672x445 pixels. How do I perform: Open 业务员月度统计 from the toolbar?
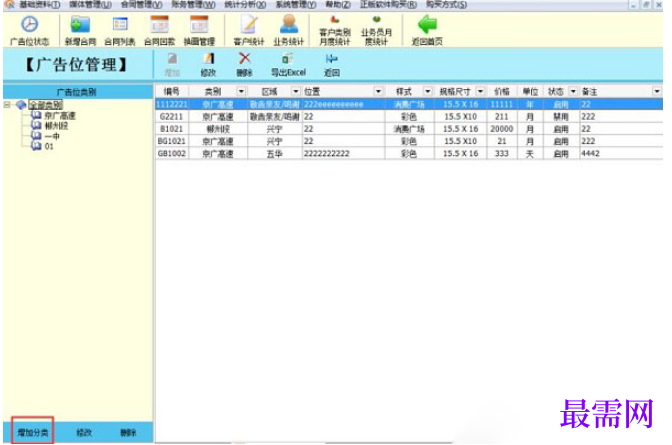click(376, 31)
